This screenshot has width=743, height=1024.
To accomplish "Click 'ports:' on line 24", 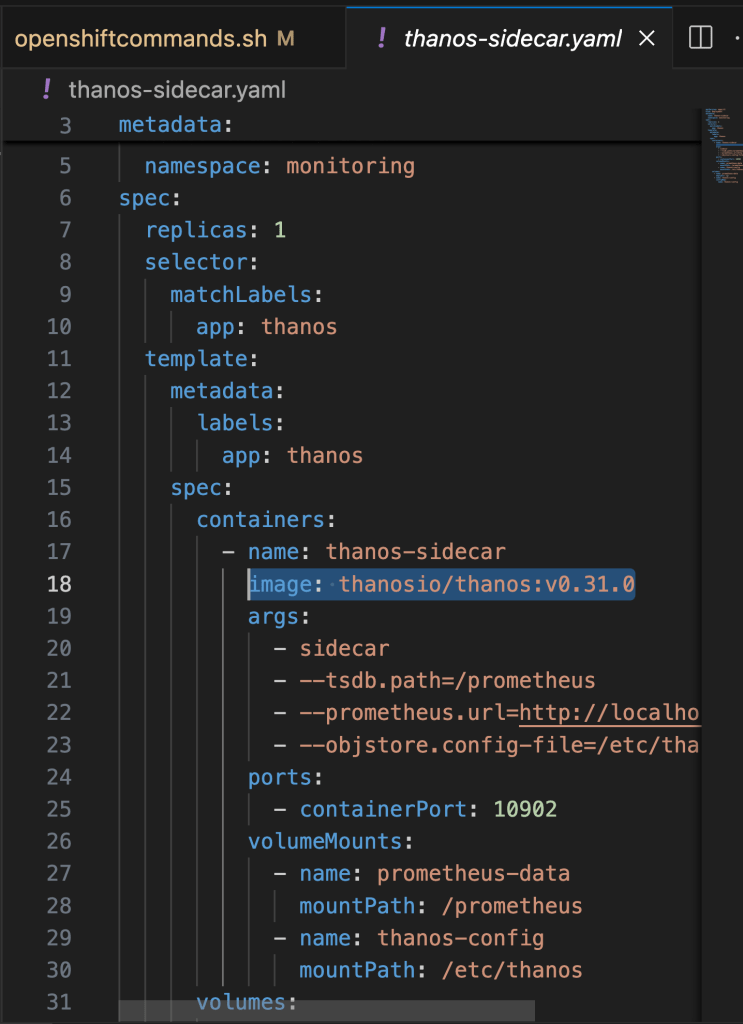I will click(285, 777).
